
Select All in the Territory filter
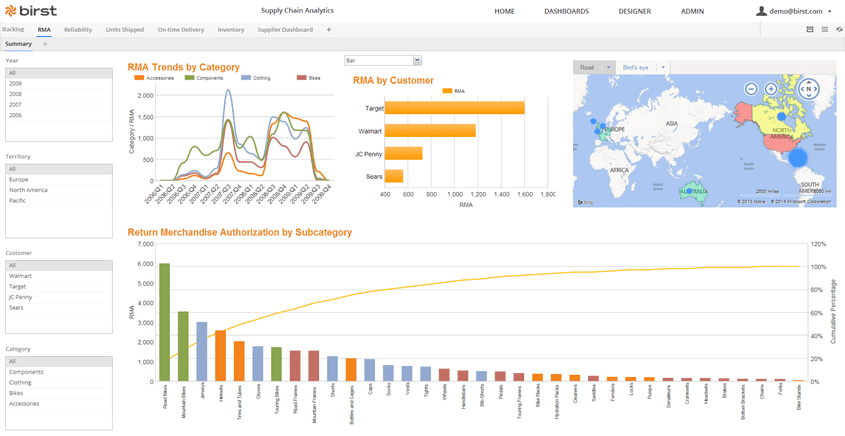click(59, 169)
